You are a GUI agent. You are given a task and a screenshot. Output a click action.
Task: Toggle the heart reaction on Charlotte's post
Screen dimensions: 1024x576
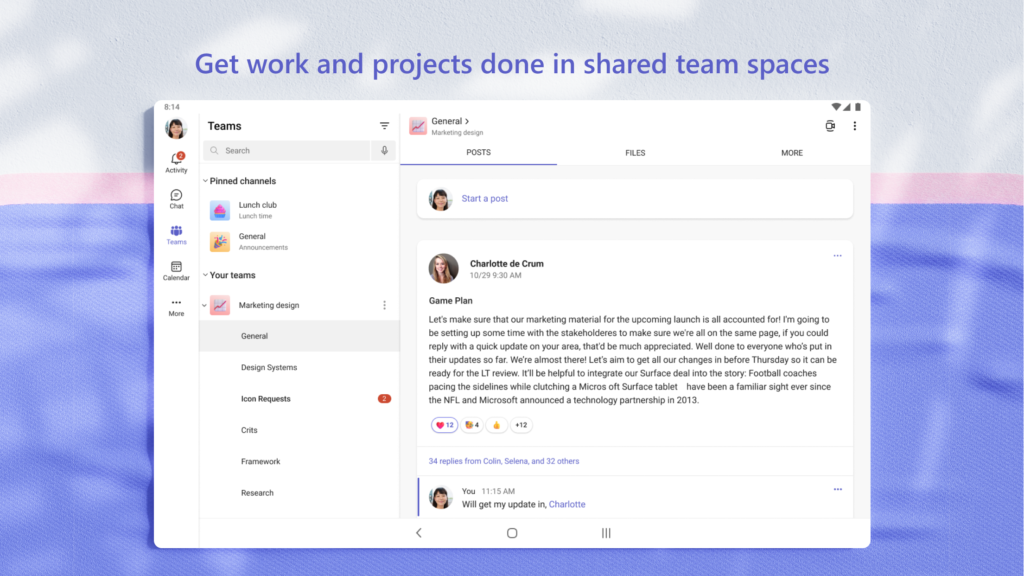tap(444, 424)
